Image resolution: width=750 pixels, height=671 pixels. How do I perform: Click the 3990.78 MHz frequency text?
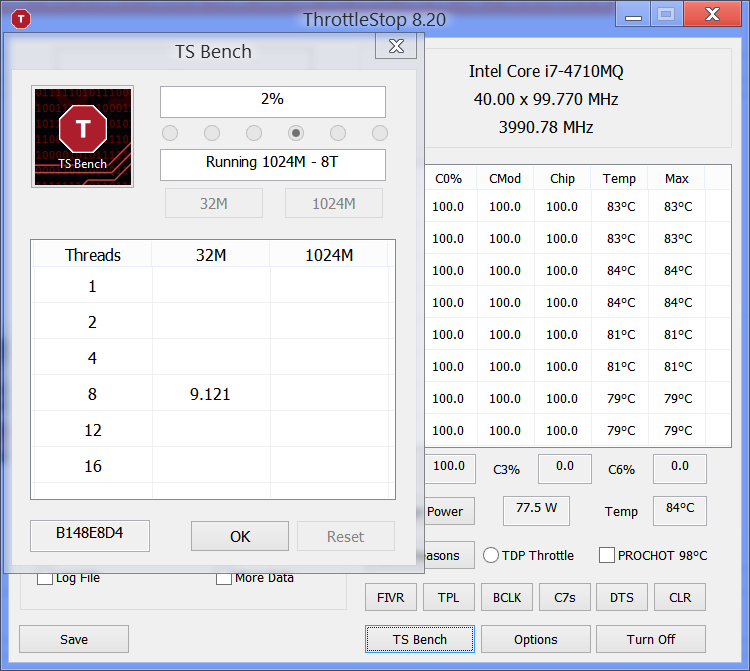coord(546,127)
